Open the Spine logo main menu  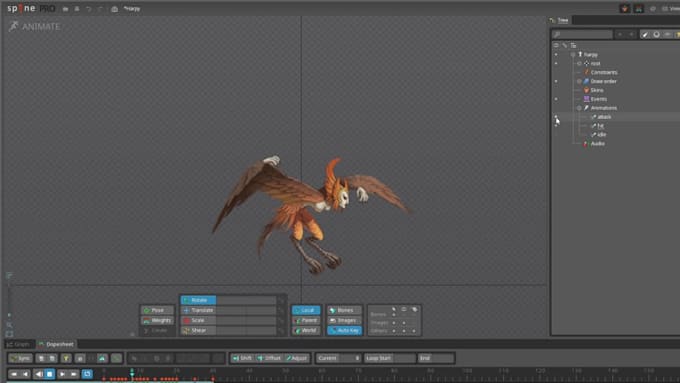pyautogui.click(x=31, y=8)
